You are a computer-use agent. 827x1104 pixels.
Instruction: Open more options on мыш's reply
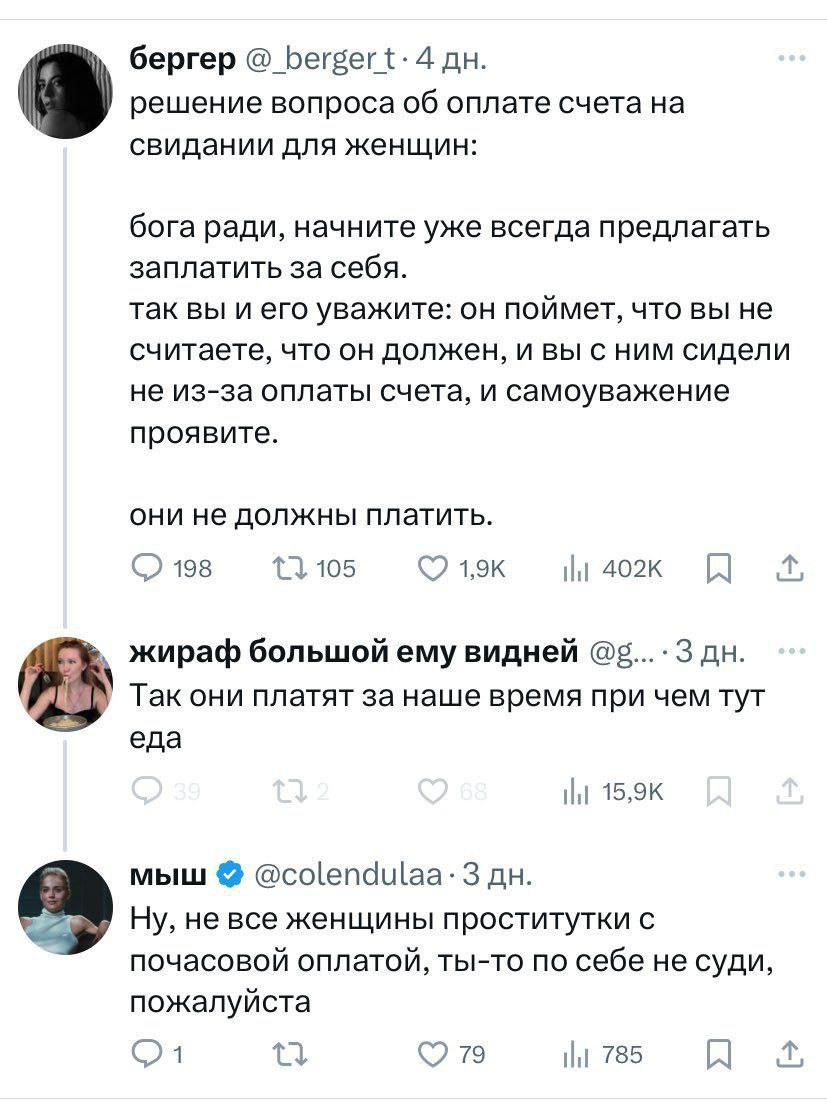point(790,874)
